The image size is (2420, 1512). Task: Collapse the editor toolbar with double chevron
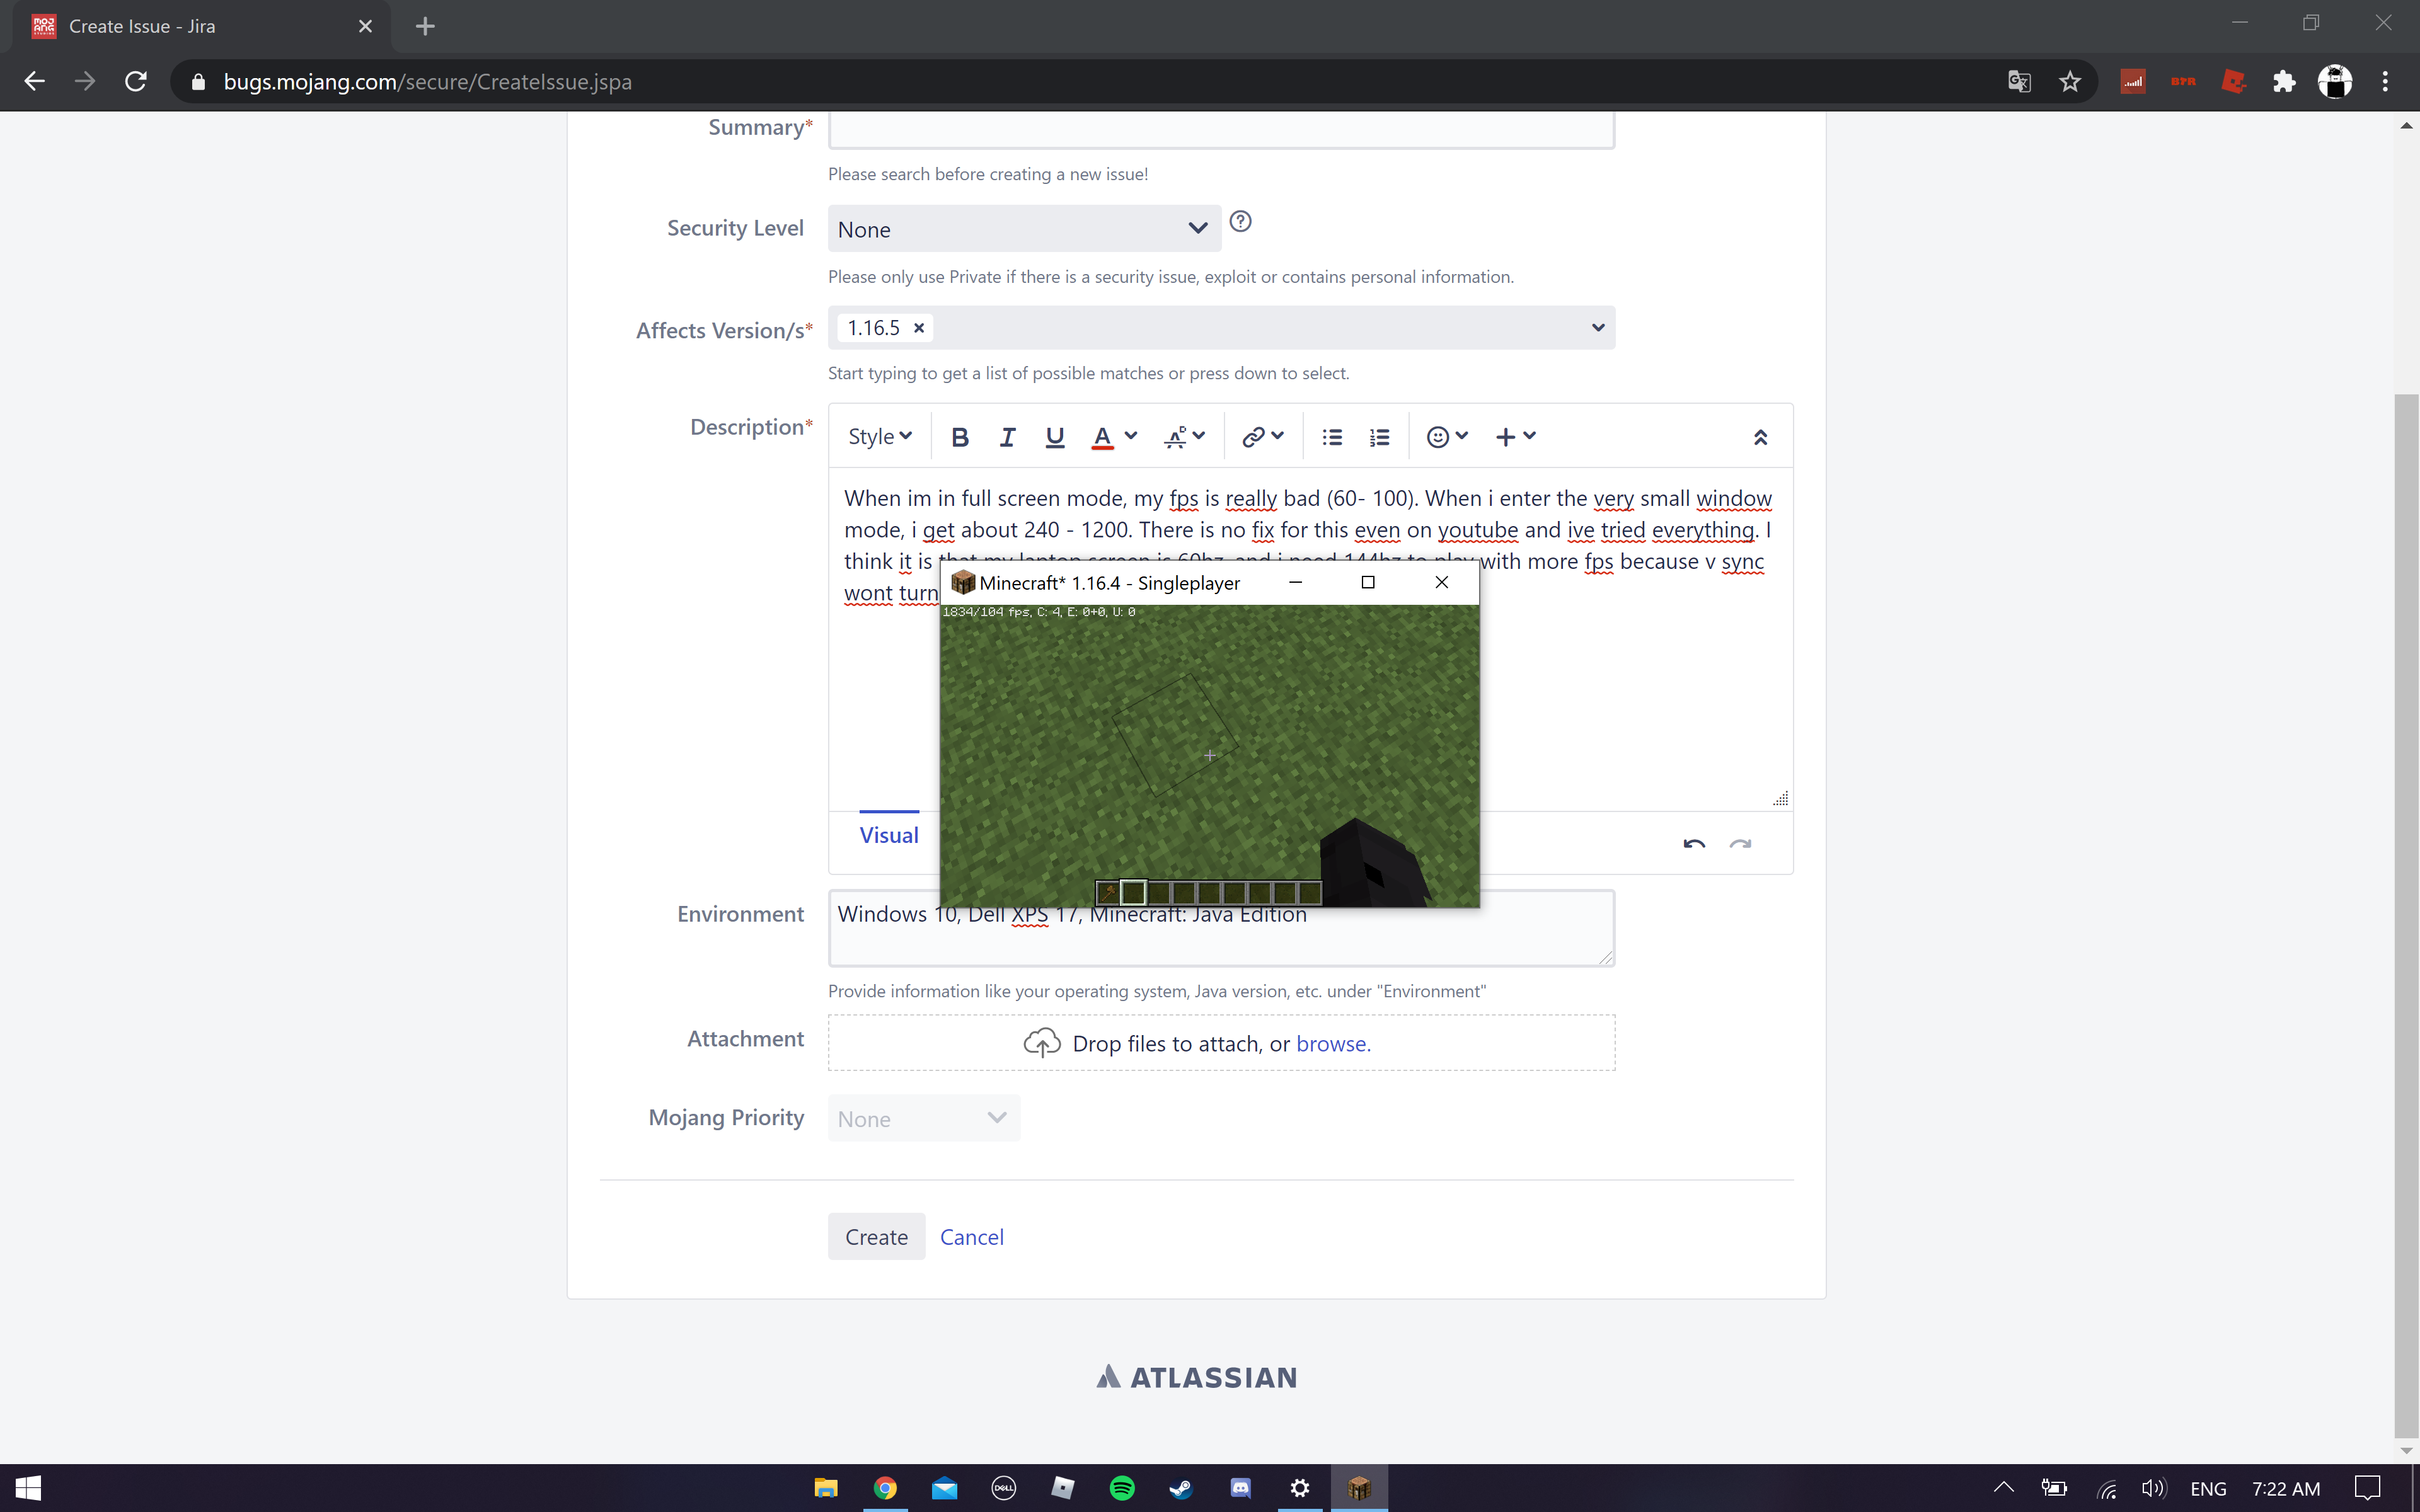point(1760,437)
